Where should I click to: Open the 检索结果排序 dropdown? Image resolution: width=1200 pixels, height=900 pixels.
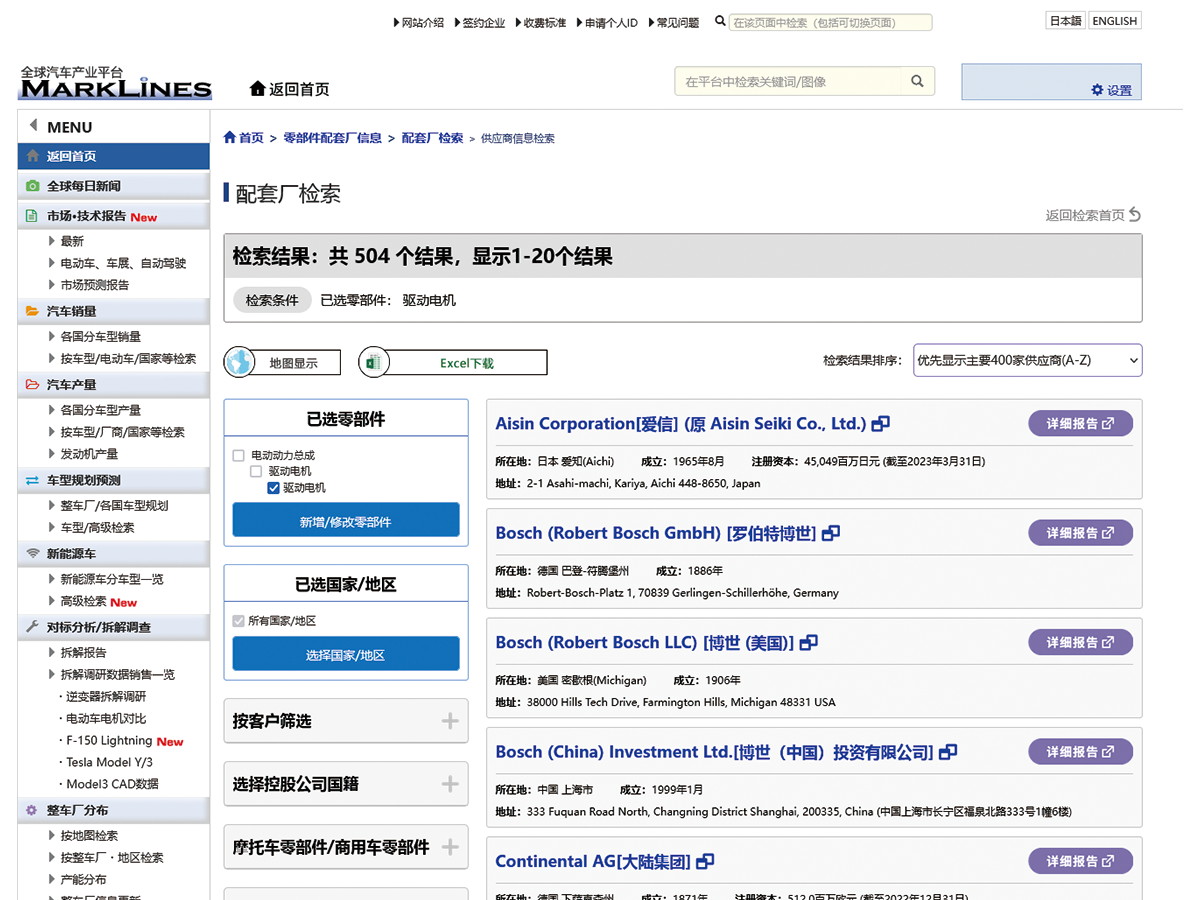[x=1027, y=361]
